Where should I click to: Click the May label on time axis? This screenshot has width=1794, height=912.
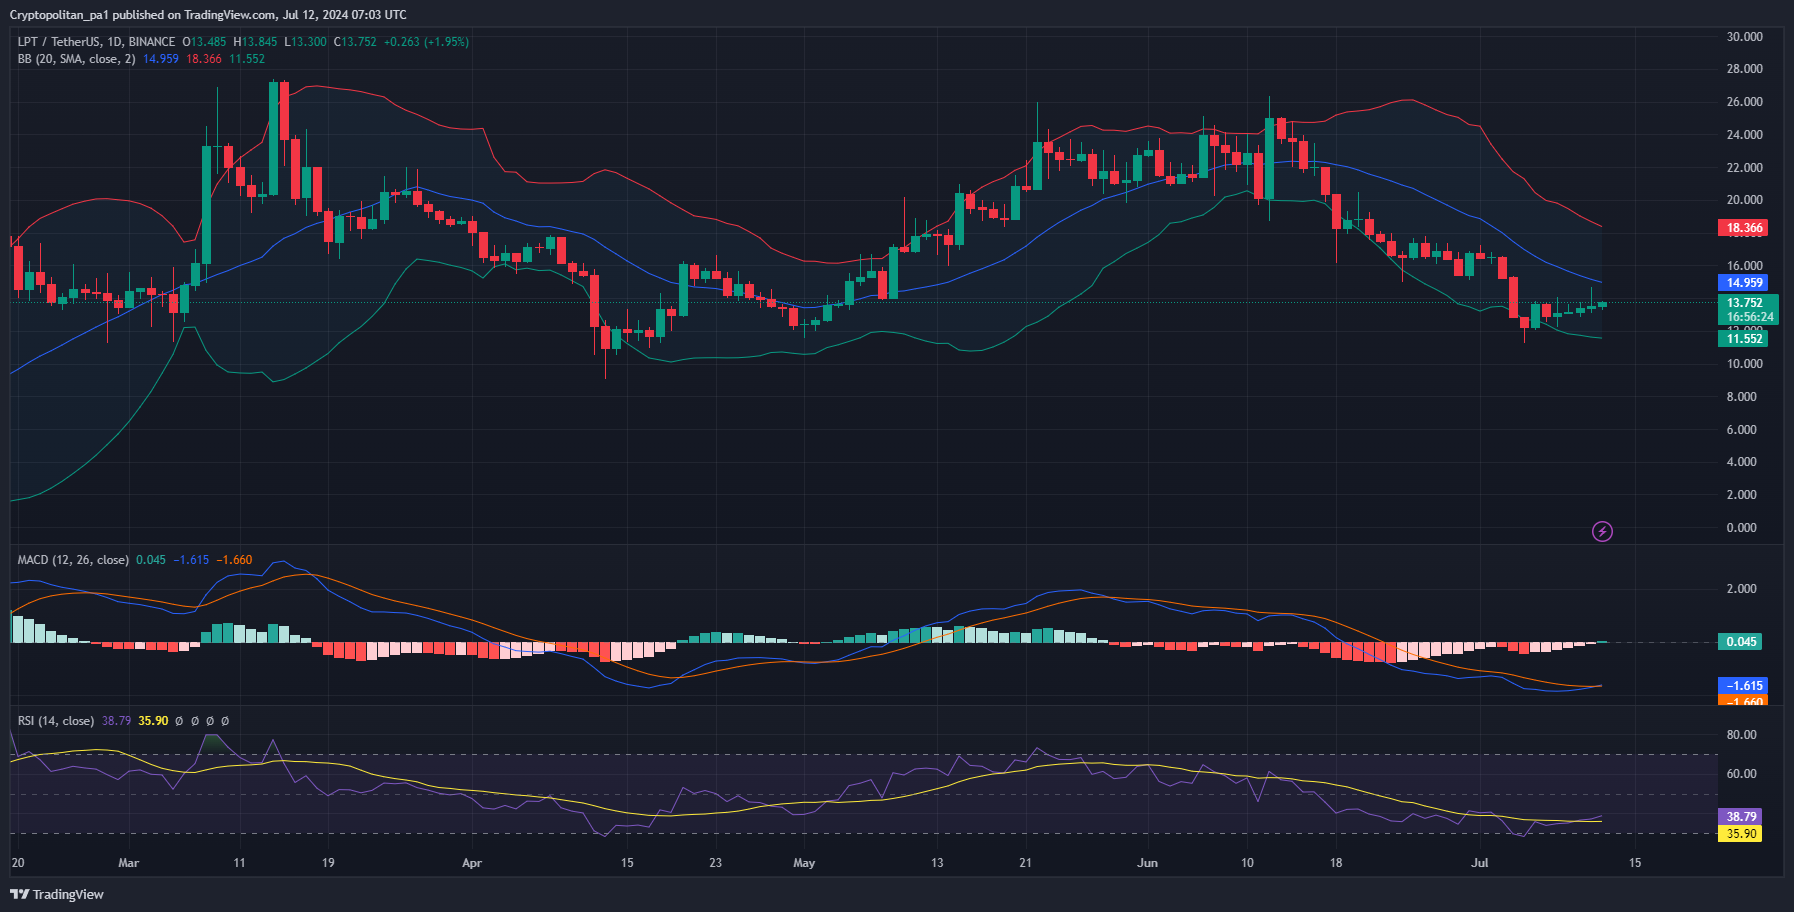click(804, 863)
